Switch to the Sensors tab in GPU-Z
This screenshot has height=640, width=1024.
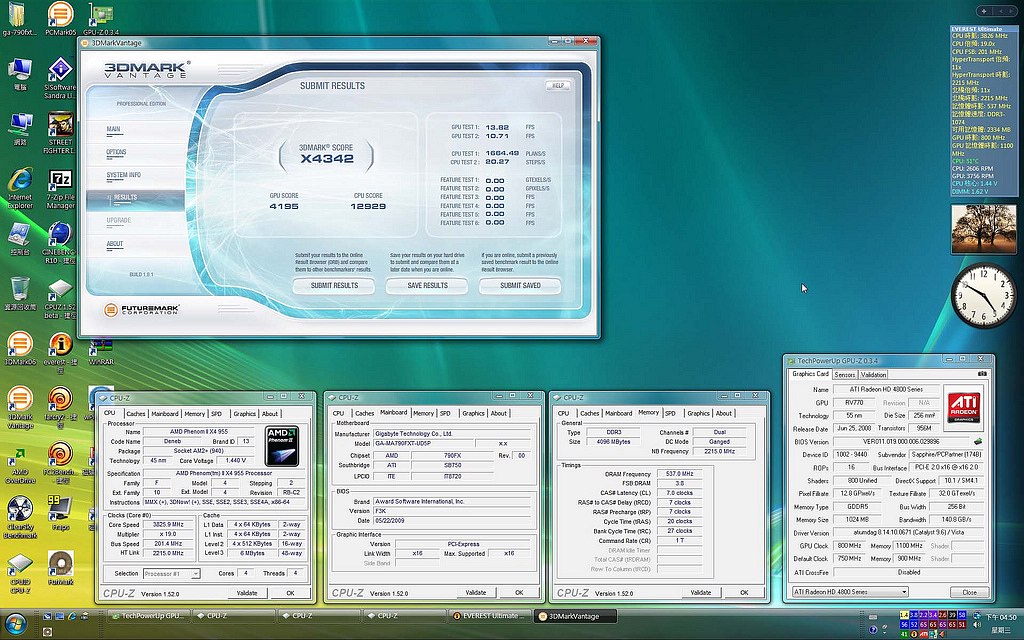point(844,375)
